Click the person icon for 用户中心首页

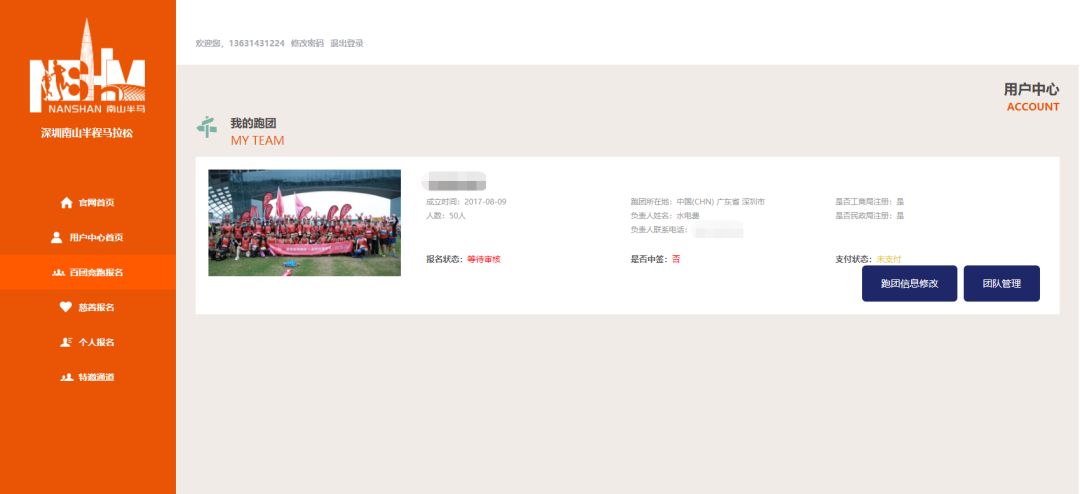(56, 237)
